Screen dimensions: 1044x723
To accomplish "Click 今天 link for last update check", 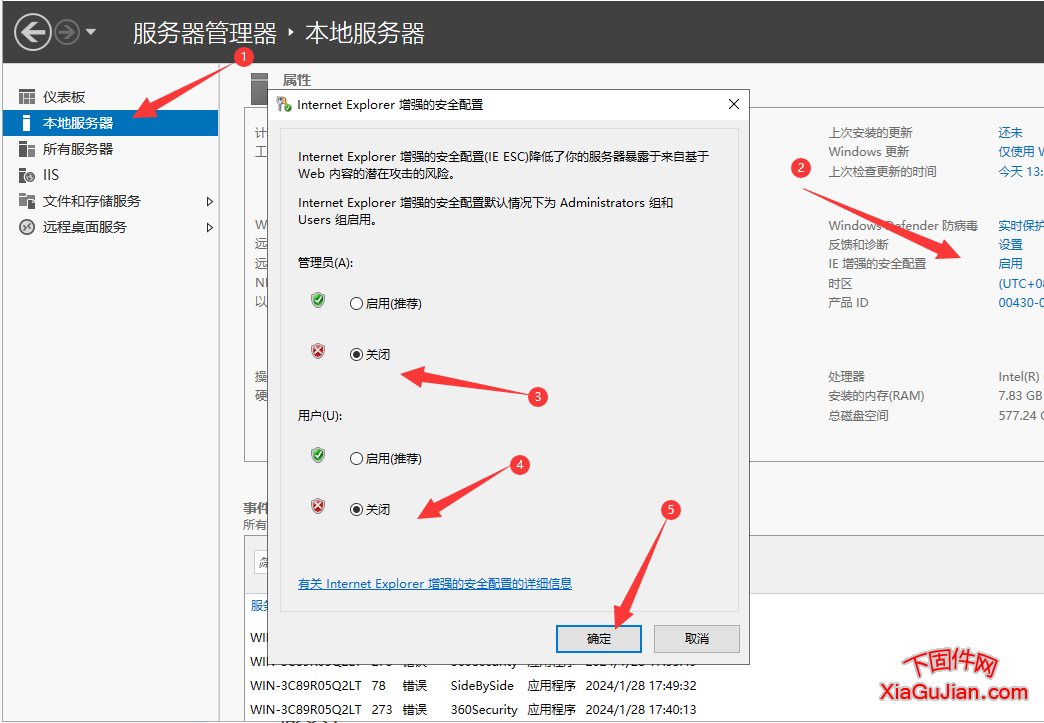I will coord(1021,172).
